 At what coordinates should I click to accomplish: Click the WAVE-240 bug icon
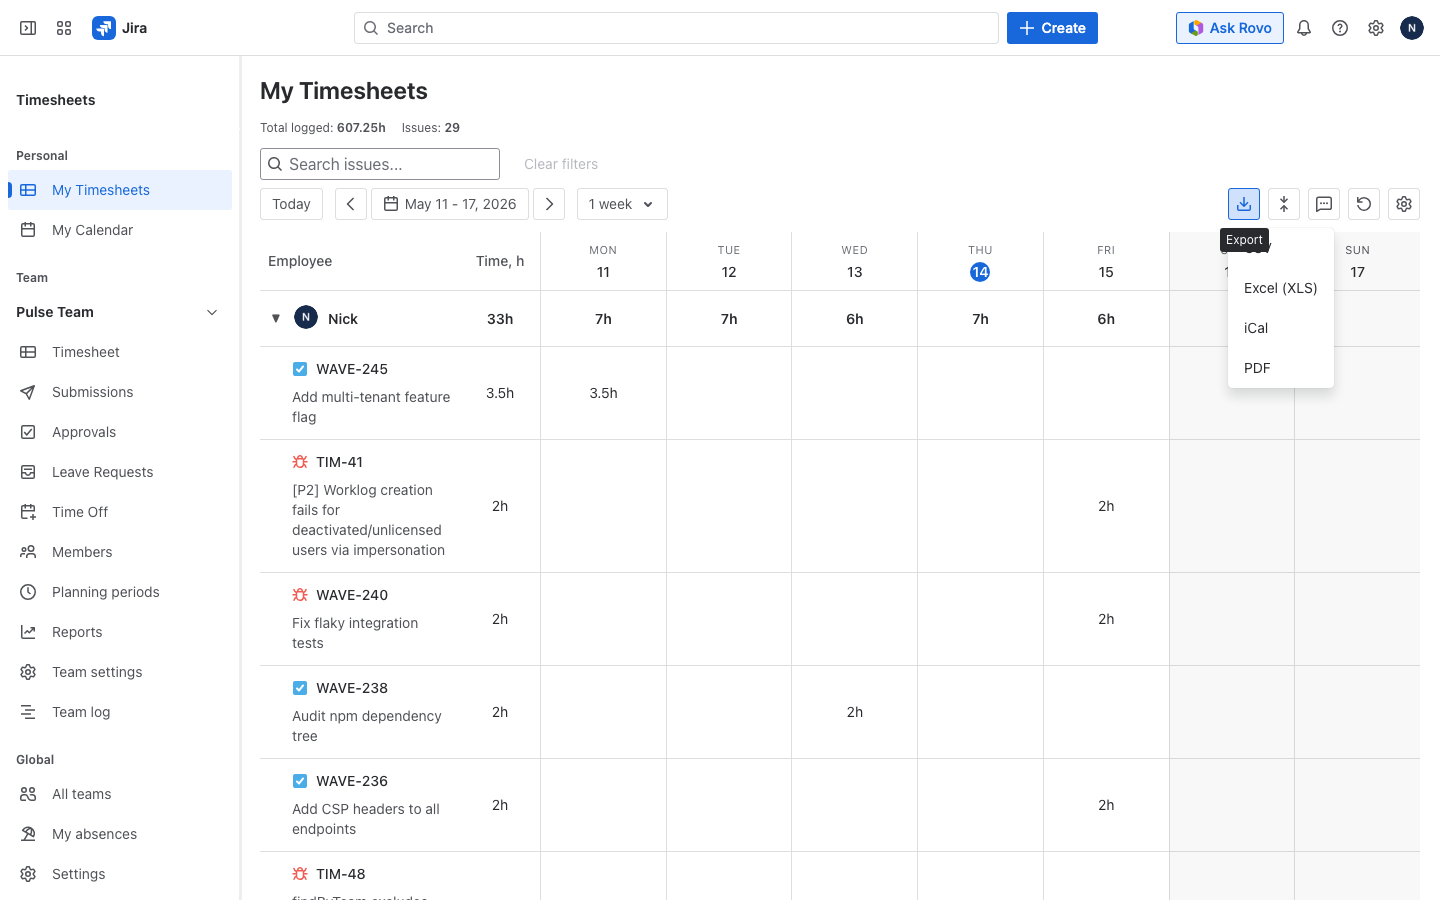click(300, 595)
